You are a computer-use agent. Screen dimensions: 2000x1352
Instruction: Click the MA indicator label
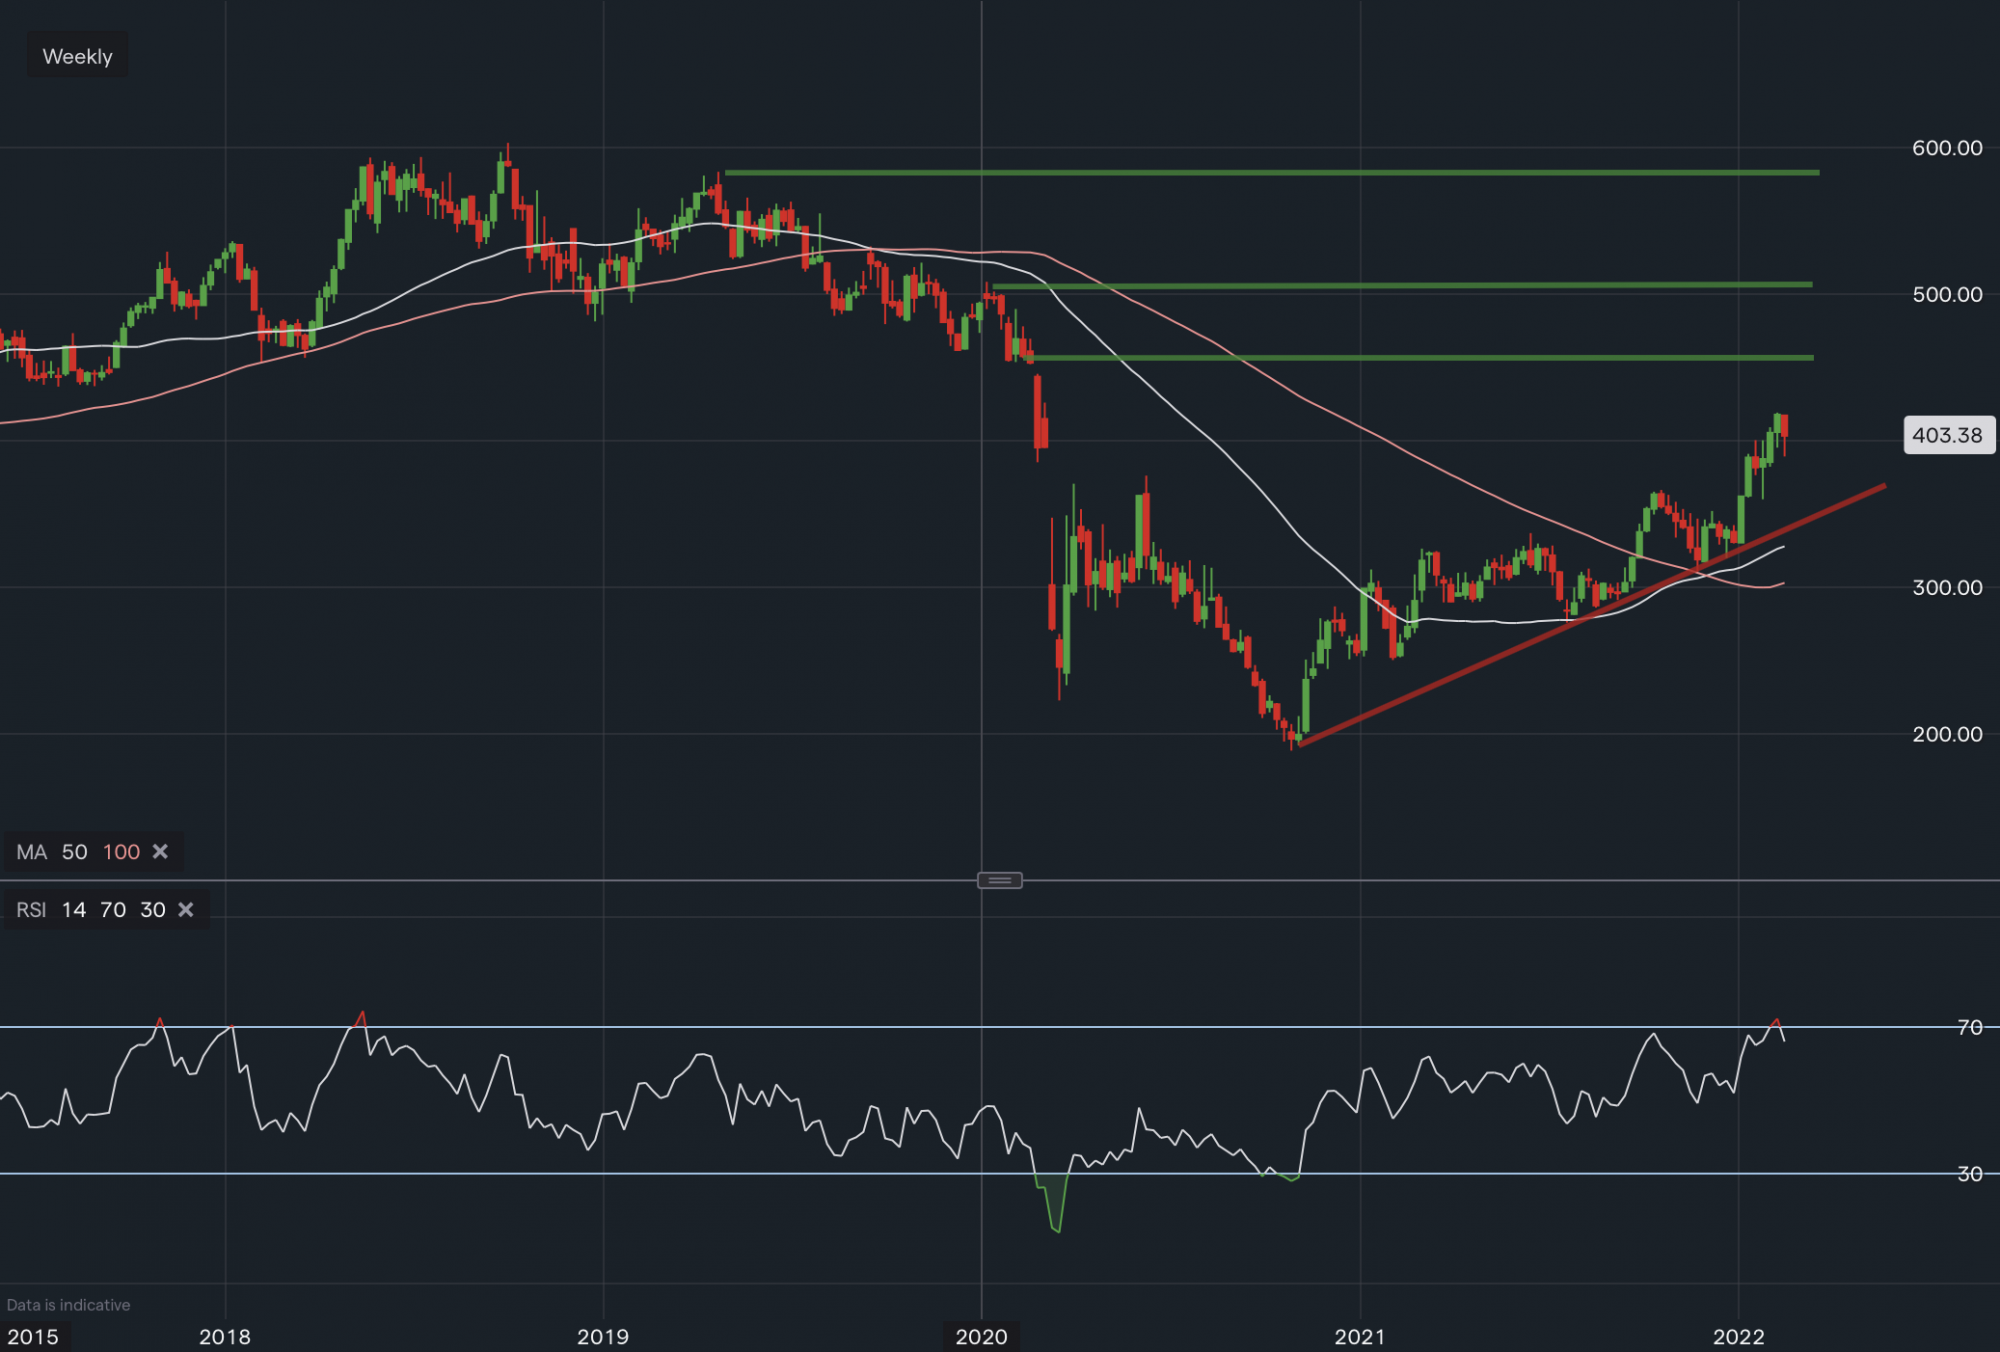coord(31,852)
